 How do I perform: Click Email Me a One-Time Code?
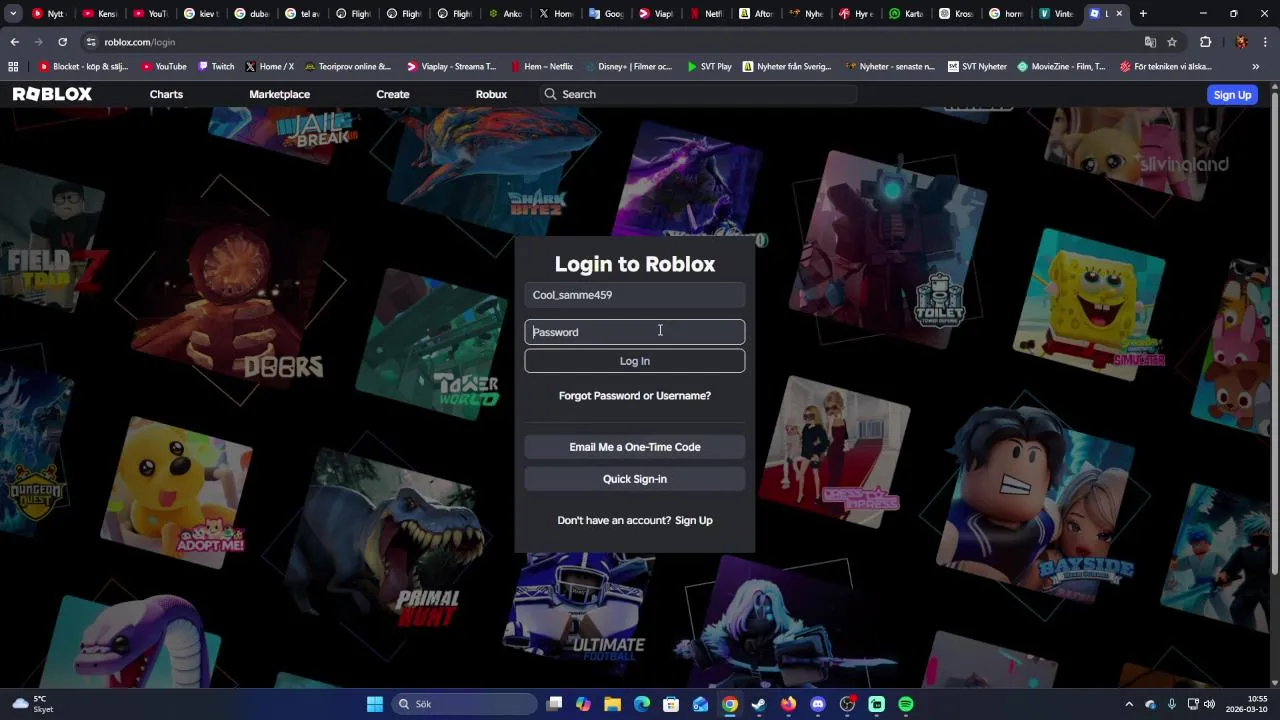635,447
